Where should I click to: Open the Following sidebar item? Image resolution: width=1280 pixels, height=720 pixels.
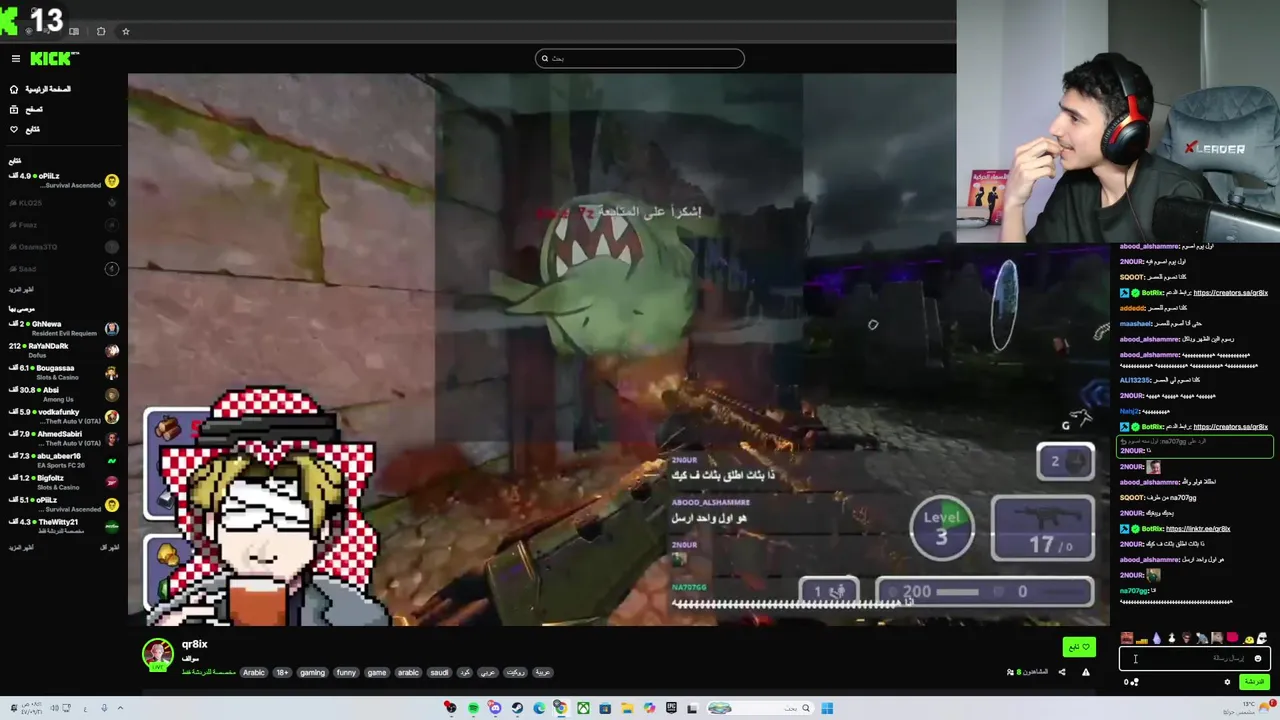click(25, 129)
